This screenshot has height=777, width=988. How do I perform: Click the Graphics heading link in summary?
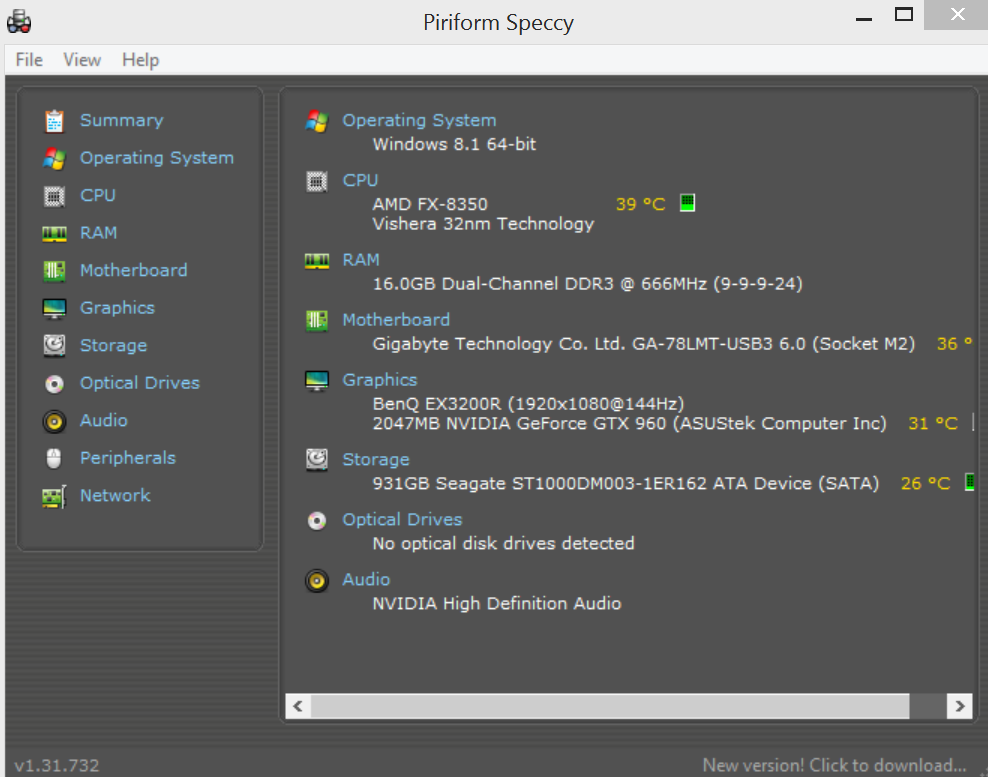click(x=380, y=380)
